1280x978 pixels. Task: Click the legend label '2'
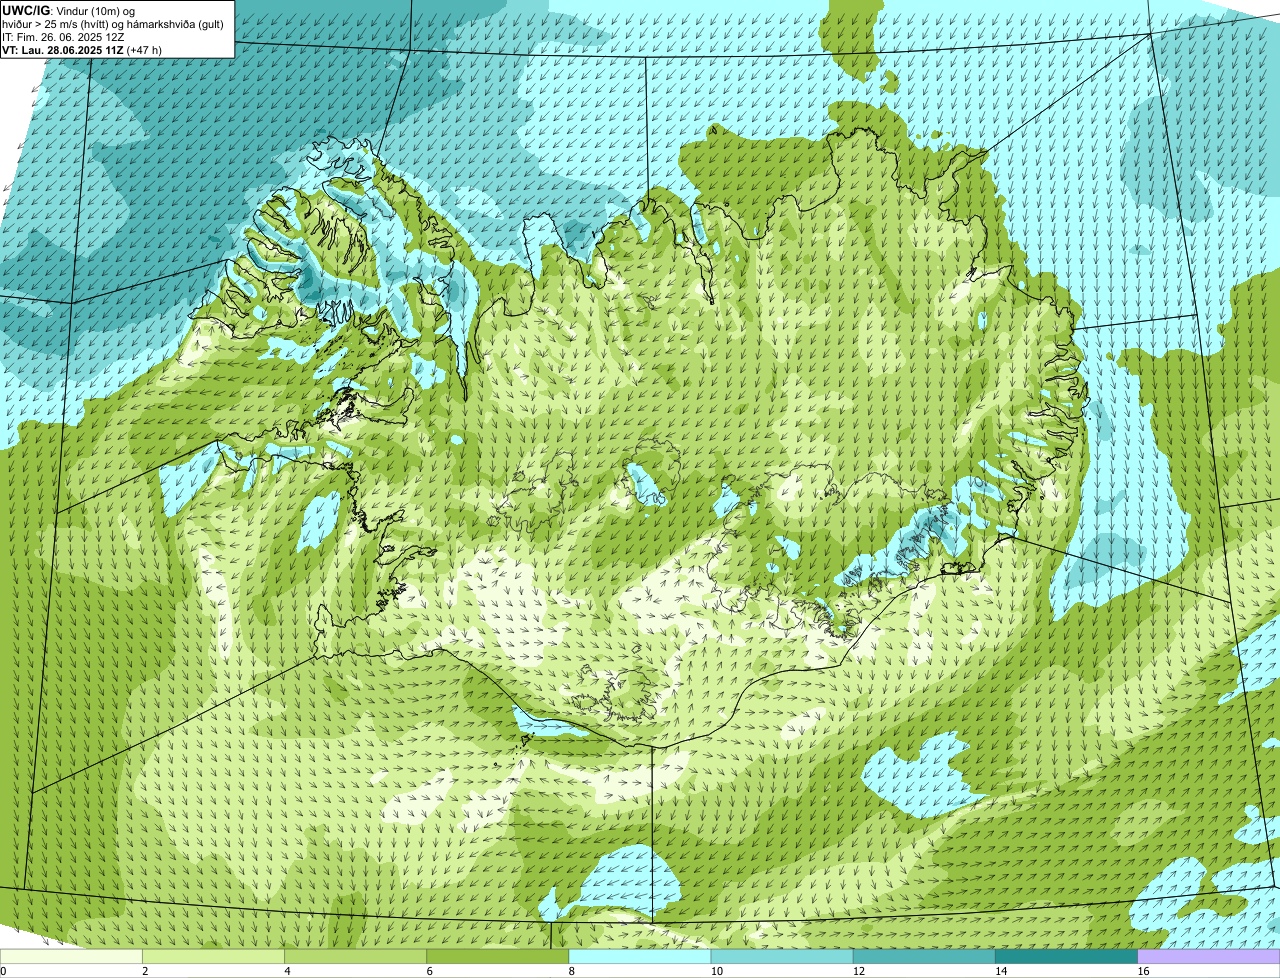click(x=146, y=971)
